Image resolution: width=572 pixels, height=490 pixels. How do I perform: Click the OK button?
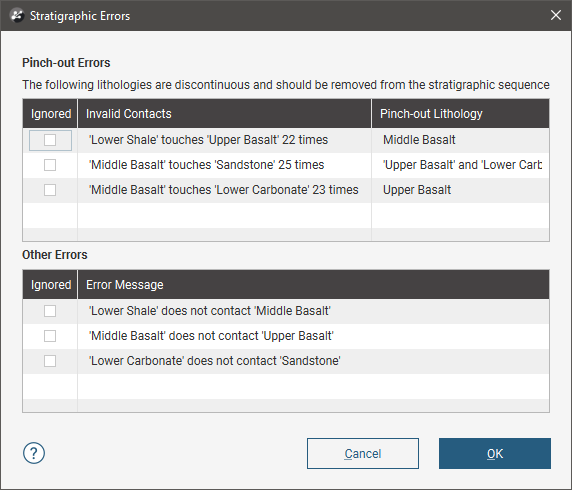point(495,454)
